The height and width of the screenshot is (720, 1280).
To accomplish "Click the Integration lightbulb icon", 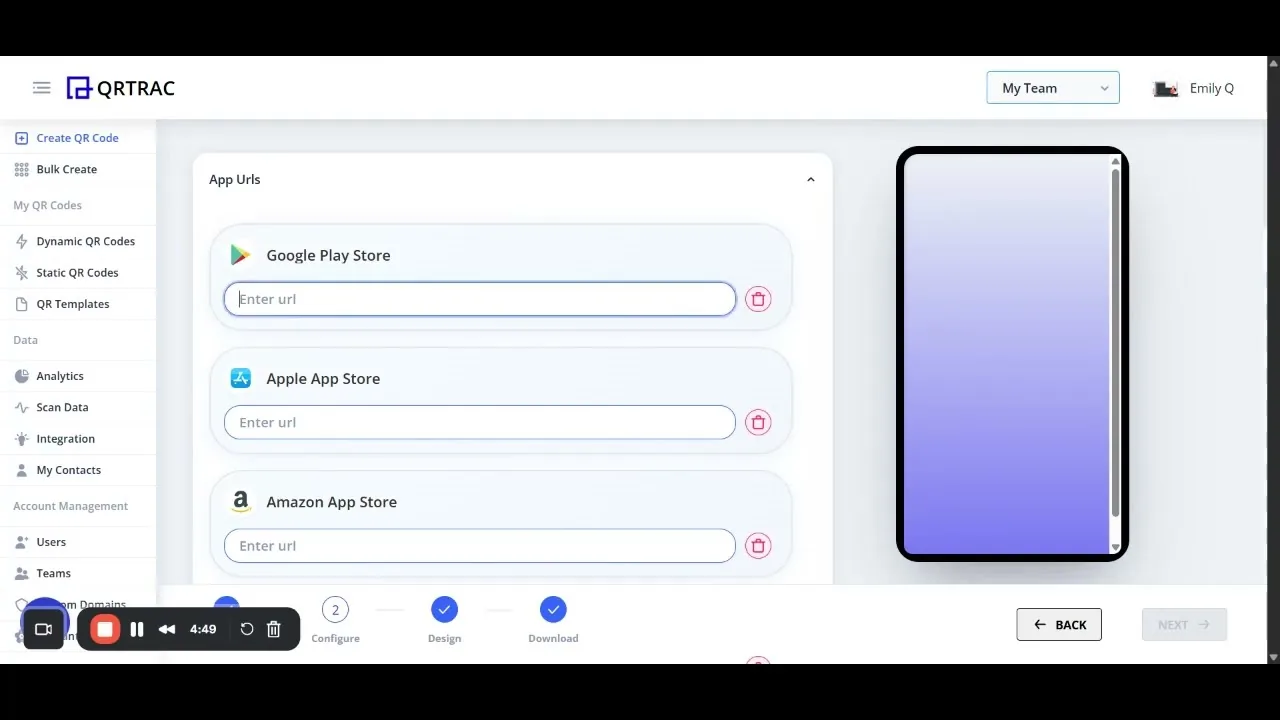I will coord(21,439).
